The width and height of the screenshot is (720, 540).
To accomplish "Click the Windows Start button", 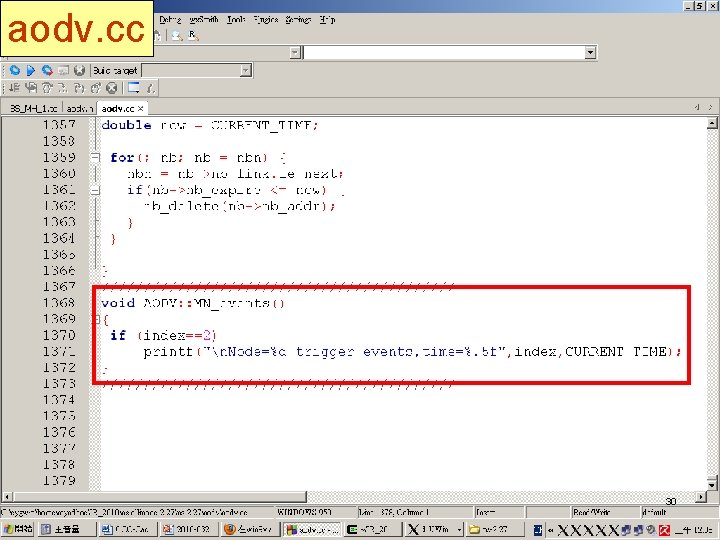I will point(17,529).
